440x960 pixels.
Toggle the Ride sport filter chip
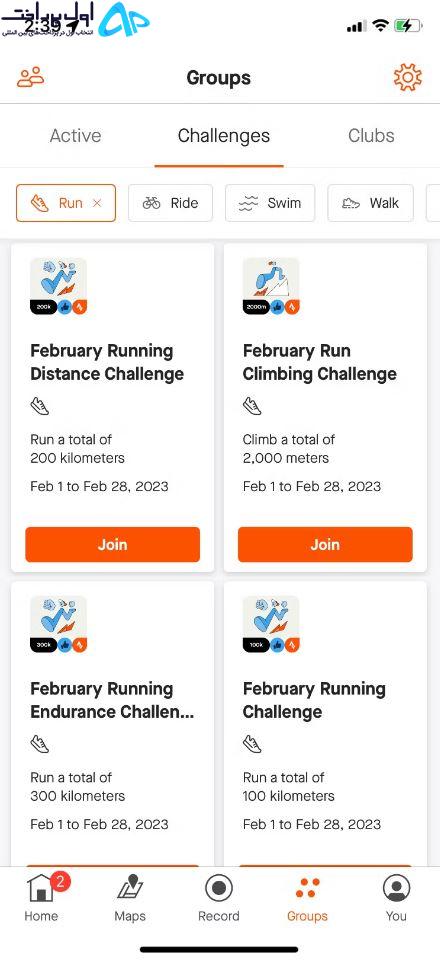tap(171, 203)
